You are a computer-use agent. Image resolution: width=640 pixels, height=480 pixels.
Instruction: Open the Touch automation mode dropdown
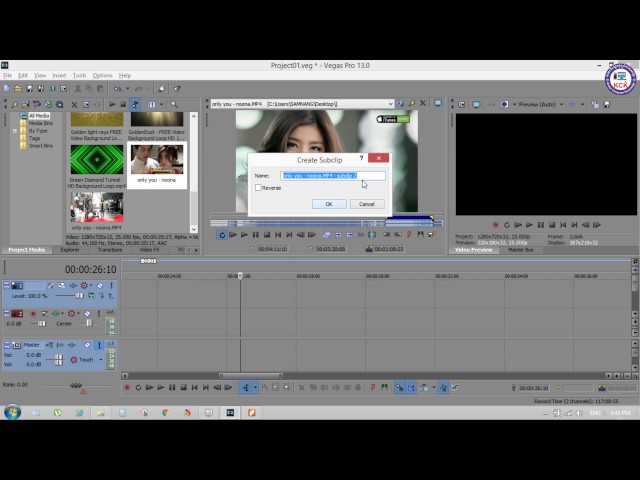tap(101, 360)
